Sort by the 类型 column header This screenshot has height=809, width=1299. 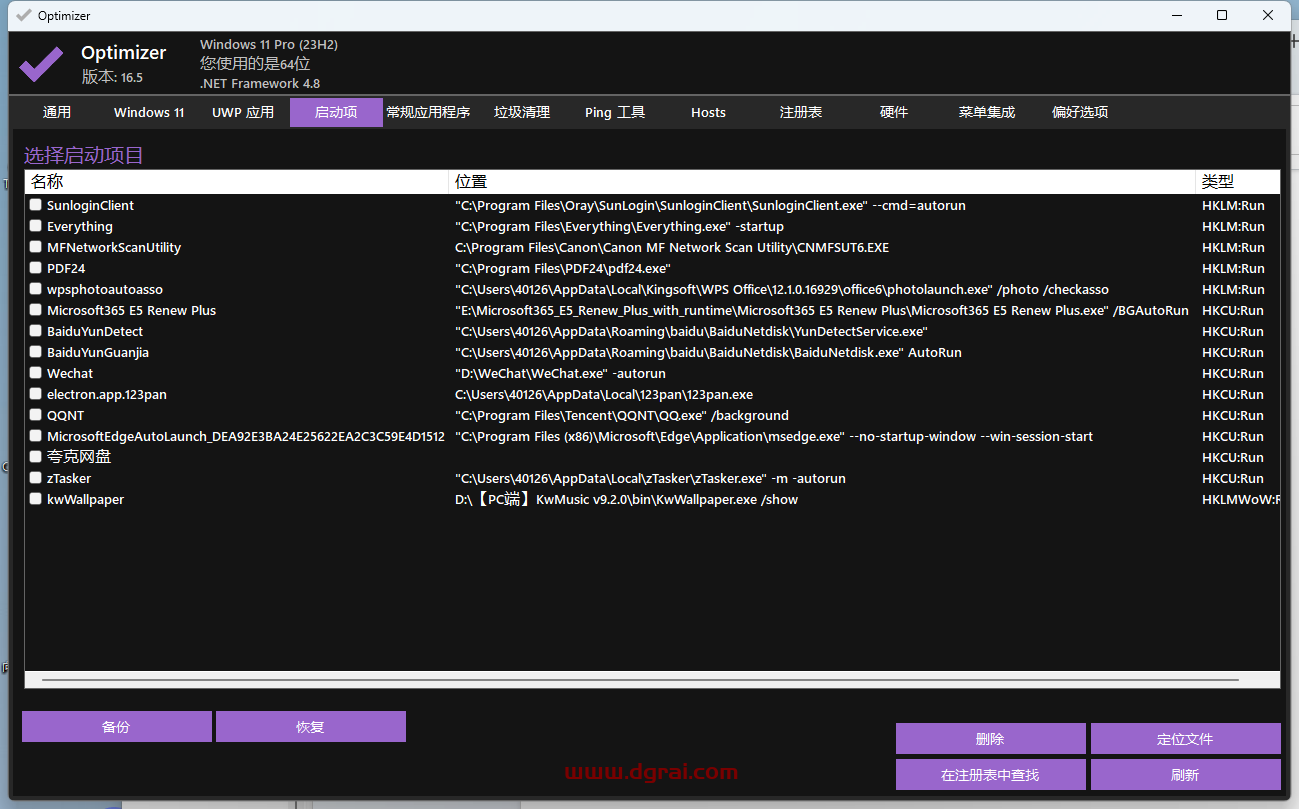click(1238, 181)
